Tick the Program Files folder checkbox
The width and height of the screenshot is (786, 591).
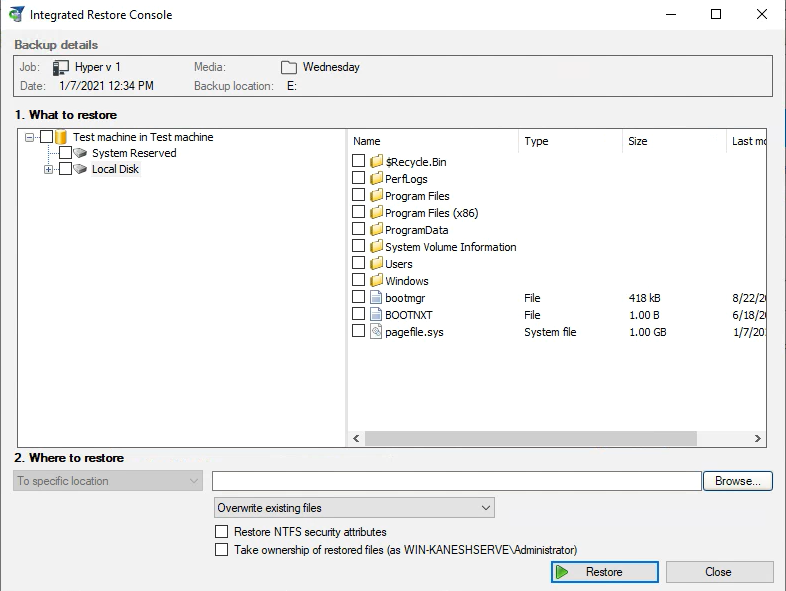coord(359,196)
